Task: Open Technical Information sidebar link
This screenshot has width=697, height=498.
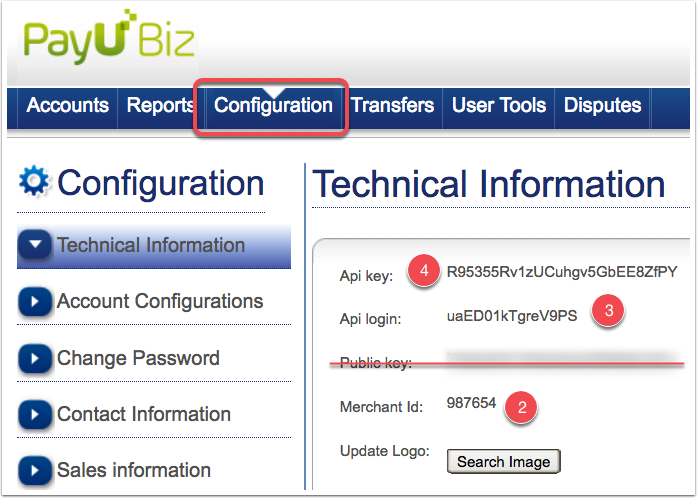Action: pos(151,245)
